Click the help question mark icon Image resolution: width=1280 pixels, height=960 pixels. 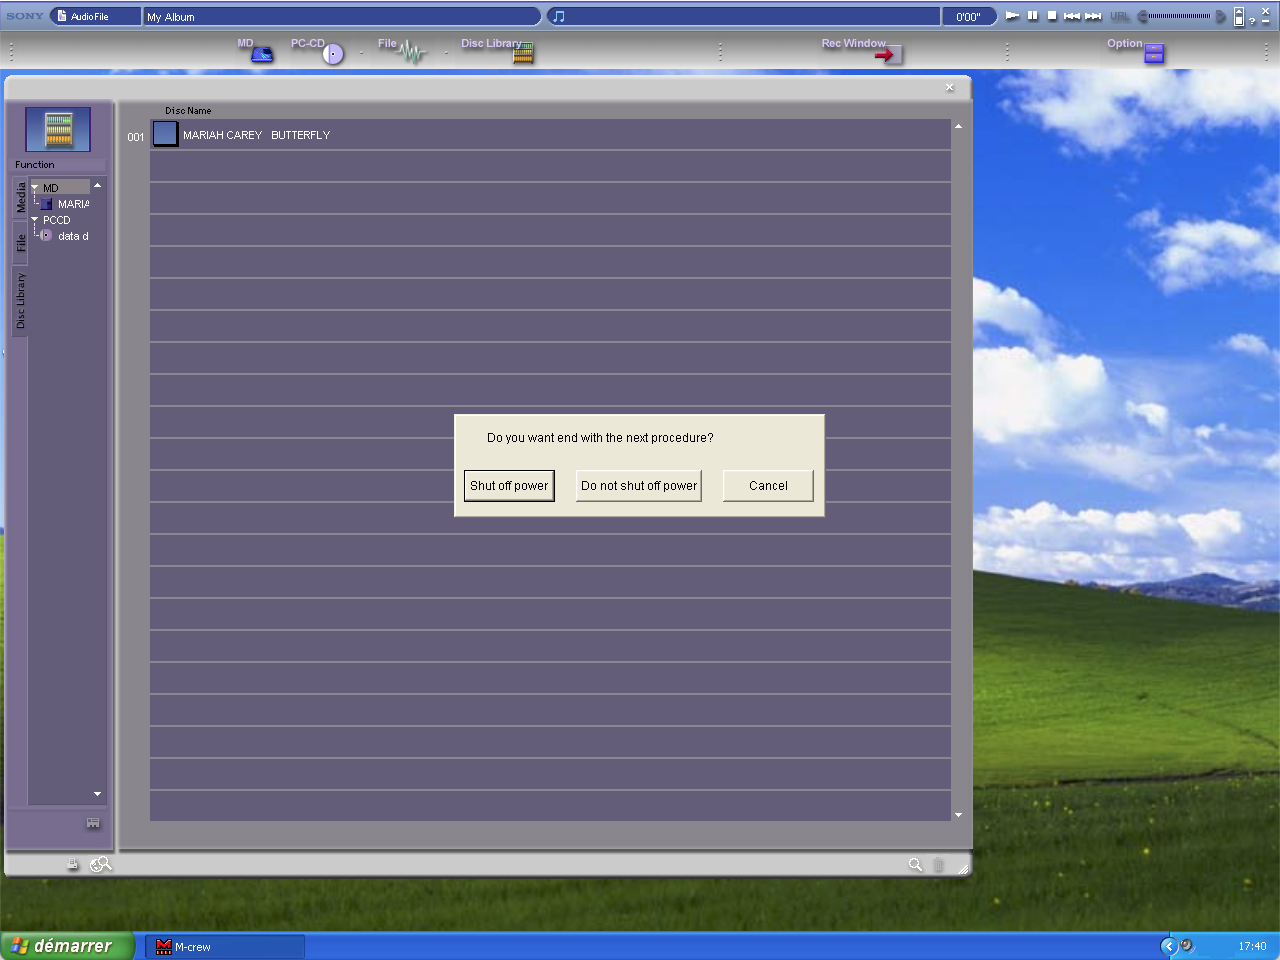(1251, 20)
